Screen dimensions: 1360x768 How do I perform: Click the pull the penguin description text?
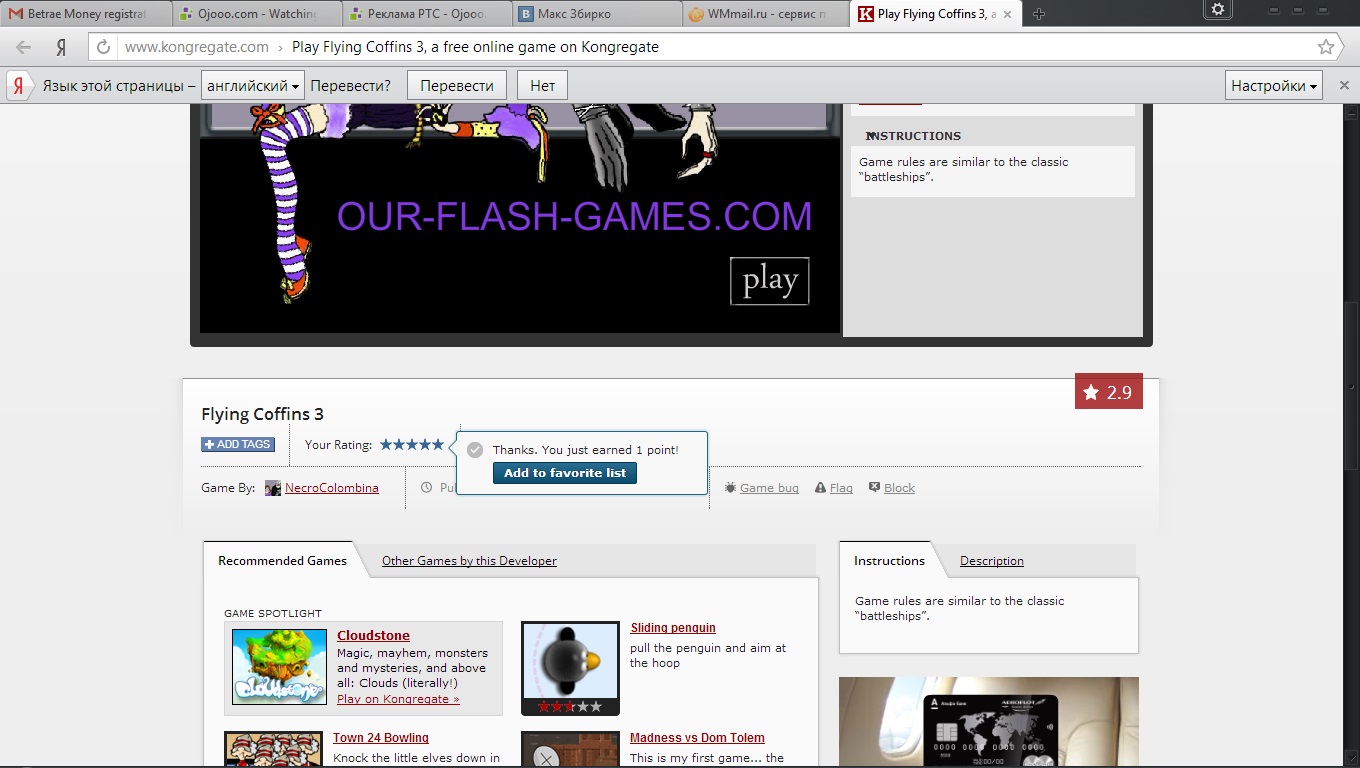pyautogui.click(x=708, y=655)
